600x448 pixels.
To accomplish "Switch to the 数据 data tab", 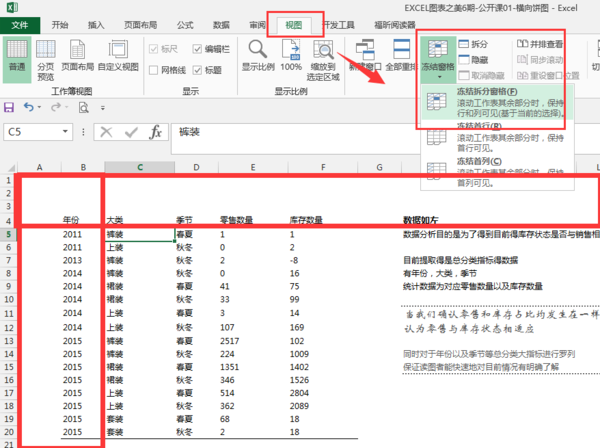I will (x=221, y=25).
